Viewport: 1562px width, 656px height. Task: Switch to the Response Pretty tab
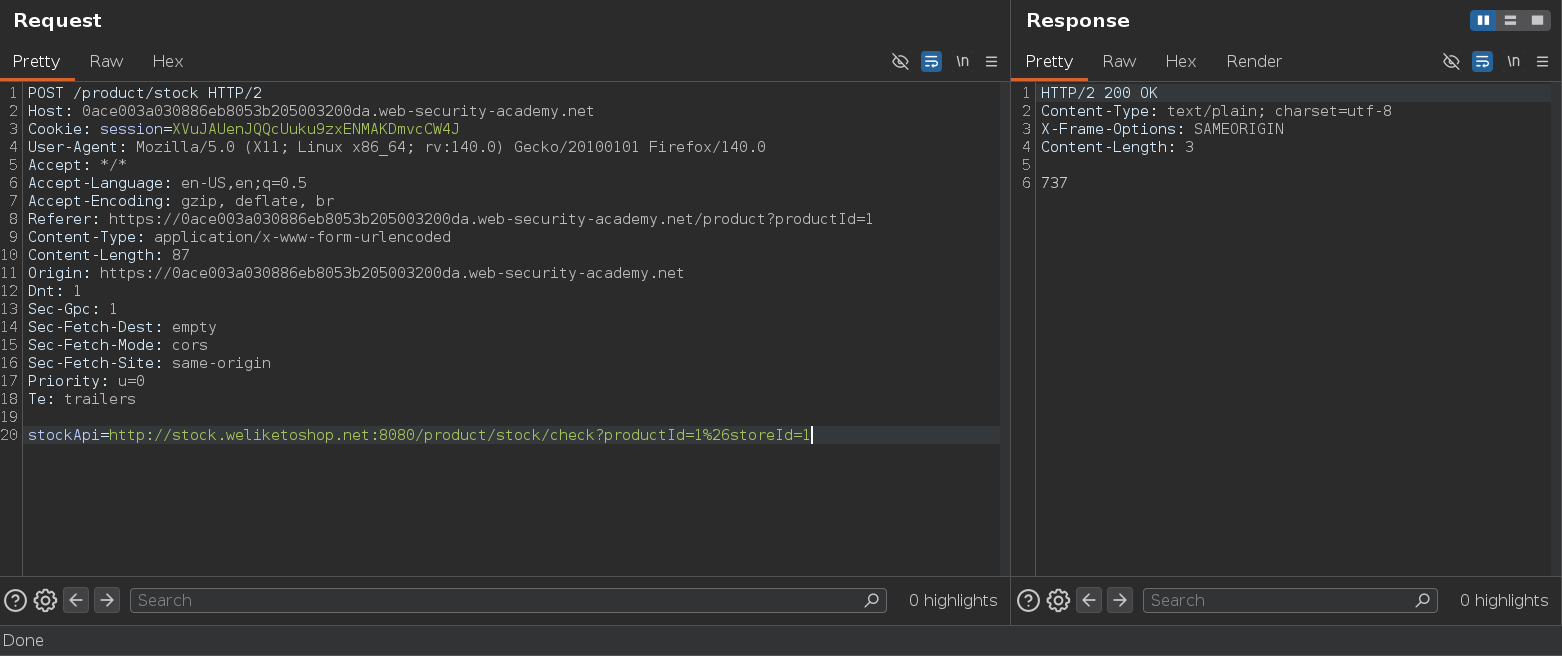click(x=1049, y=61)
